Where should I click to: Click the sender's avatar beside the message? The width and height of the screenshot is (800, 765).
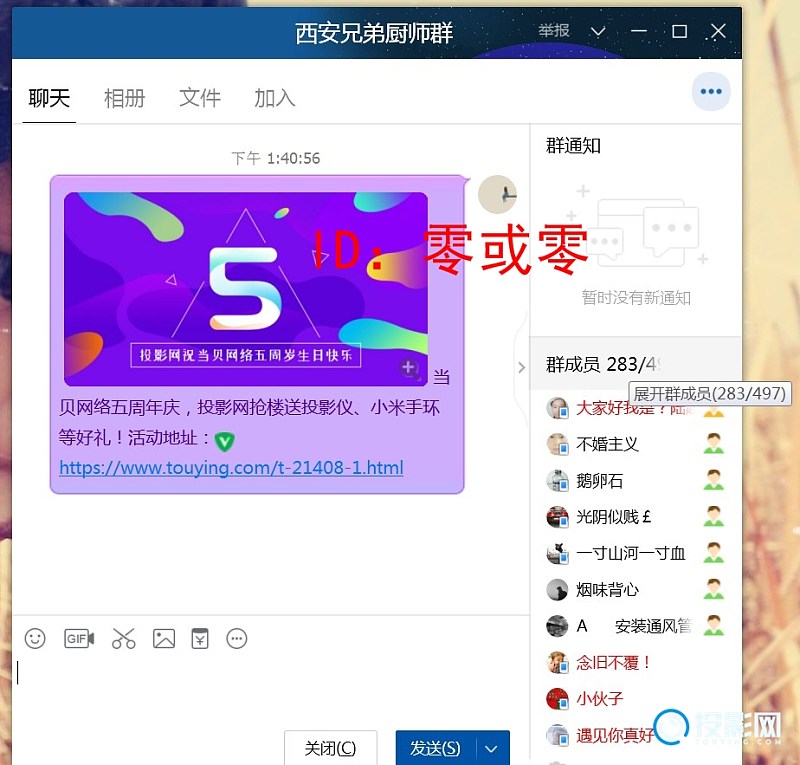point(497,194)
